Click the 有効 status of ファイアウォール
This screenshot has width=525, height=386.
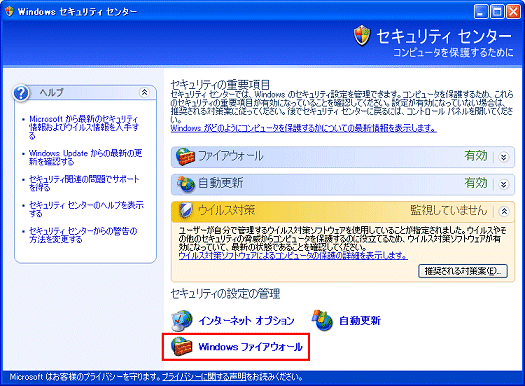click(475, 156)
